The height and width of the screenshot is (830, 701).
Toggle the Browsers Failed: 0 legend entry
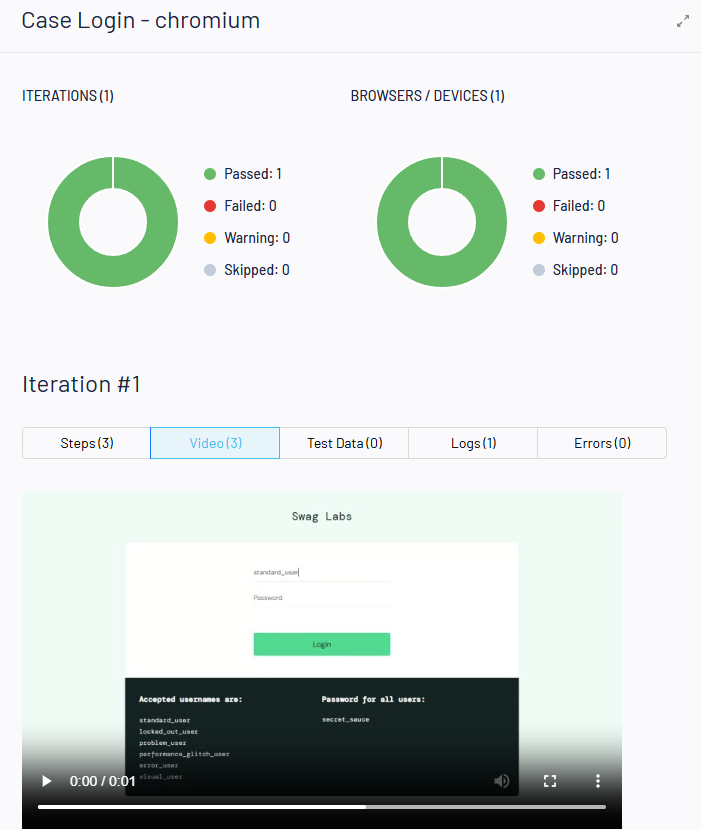point(569,206)
